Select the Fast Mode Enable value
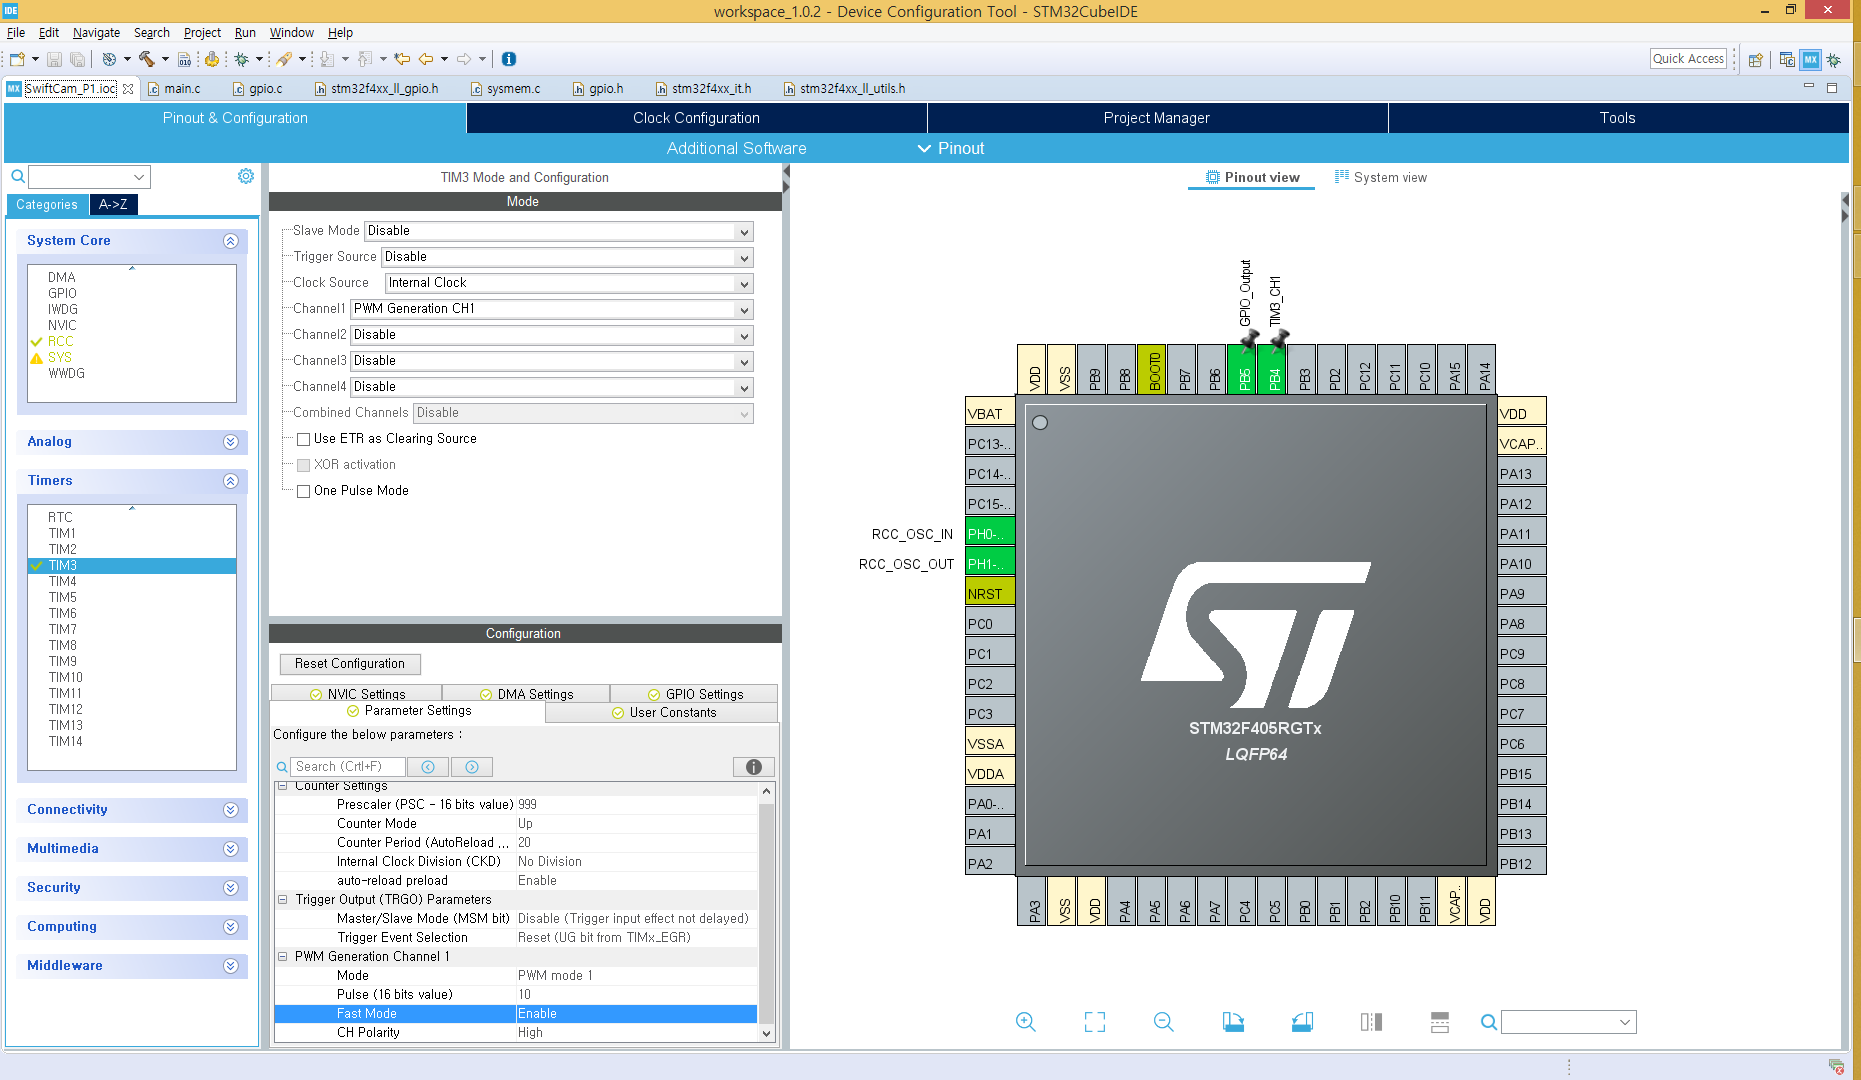The height and width of the screenshot is (1080, 1861). [636, 1014]
